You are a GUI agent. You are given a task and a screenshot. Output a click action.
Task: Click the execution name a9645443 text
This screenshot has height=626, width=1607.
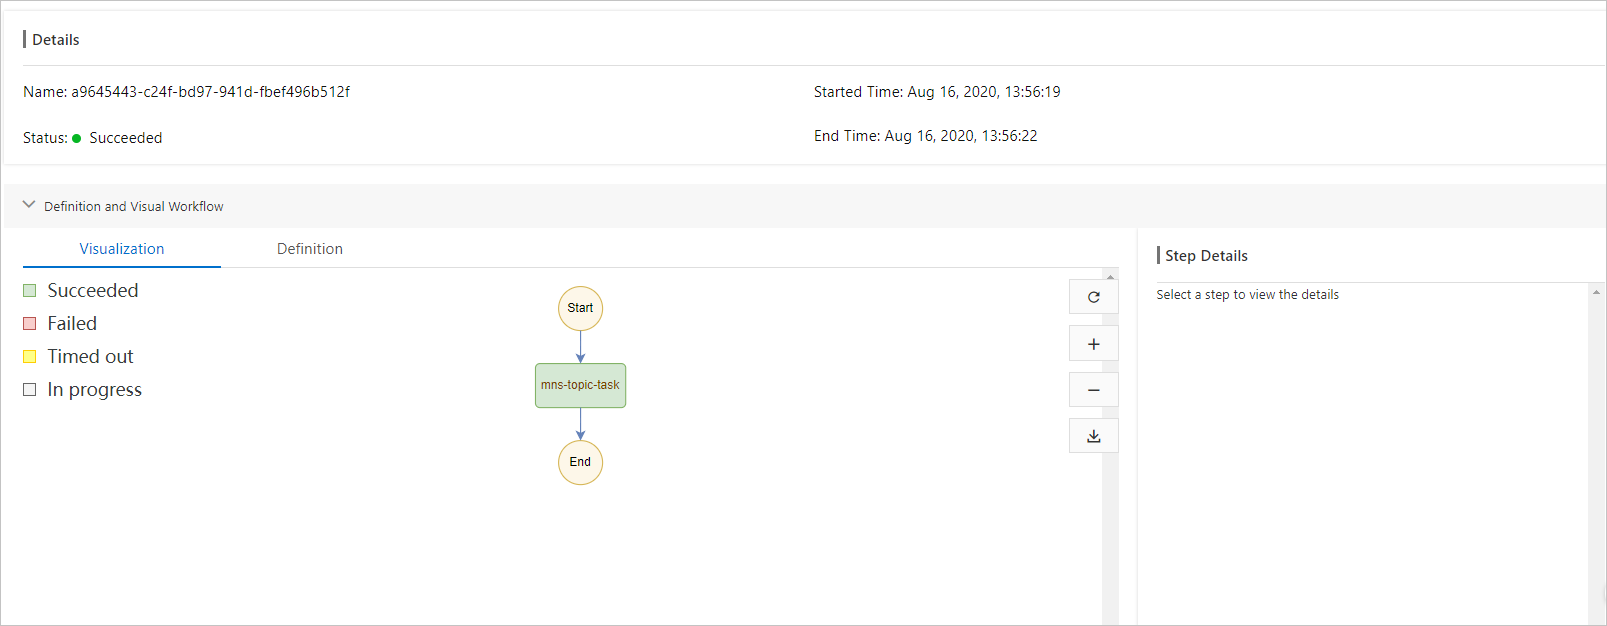(x=210, y=92)
